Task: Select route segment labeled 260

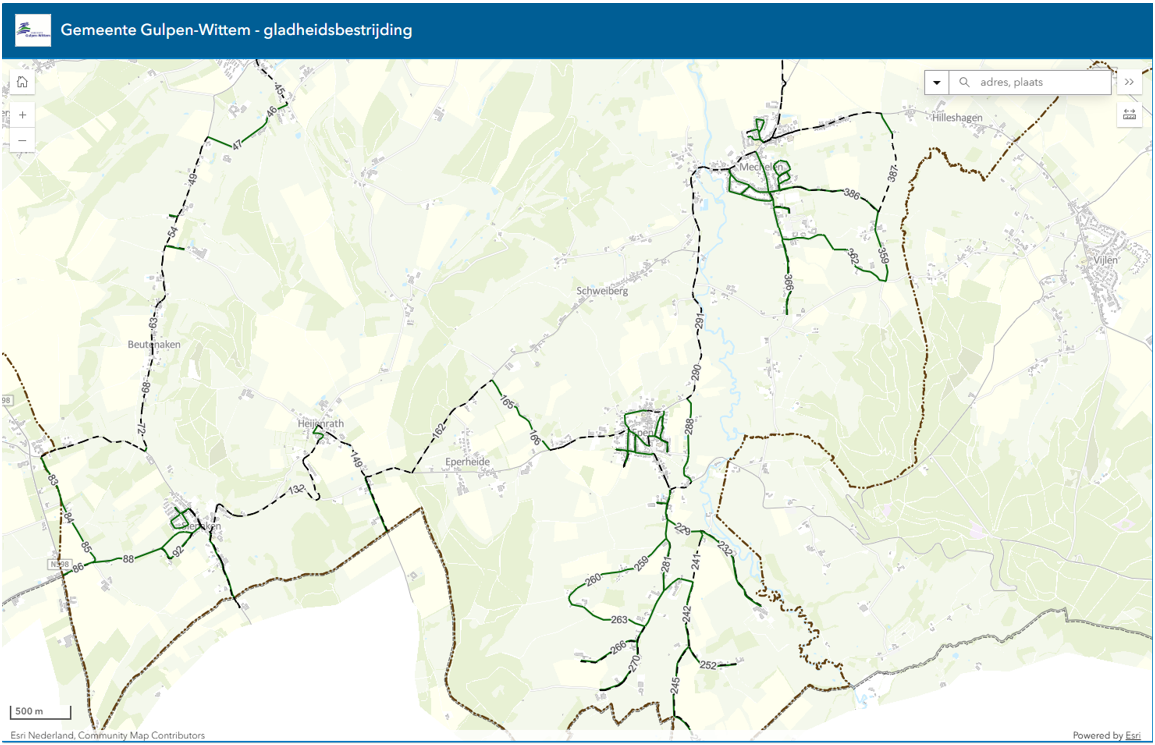Action: pos(593,580)
